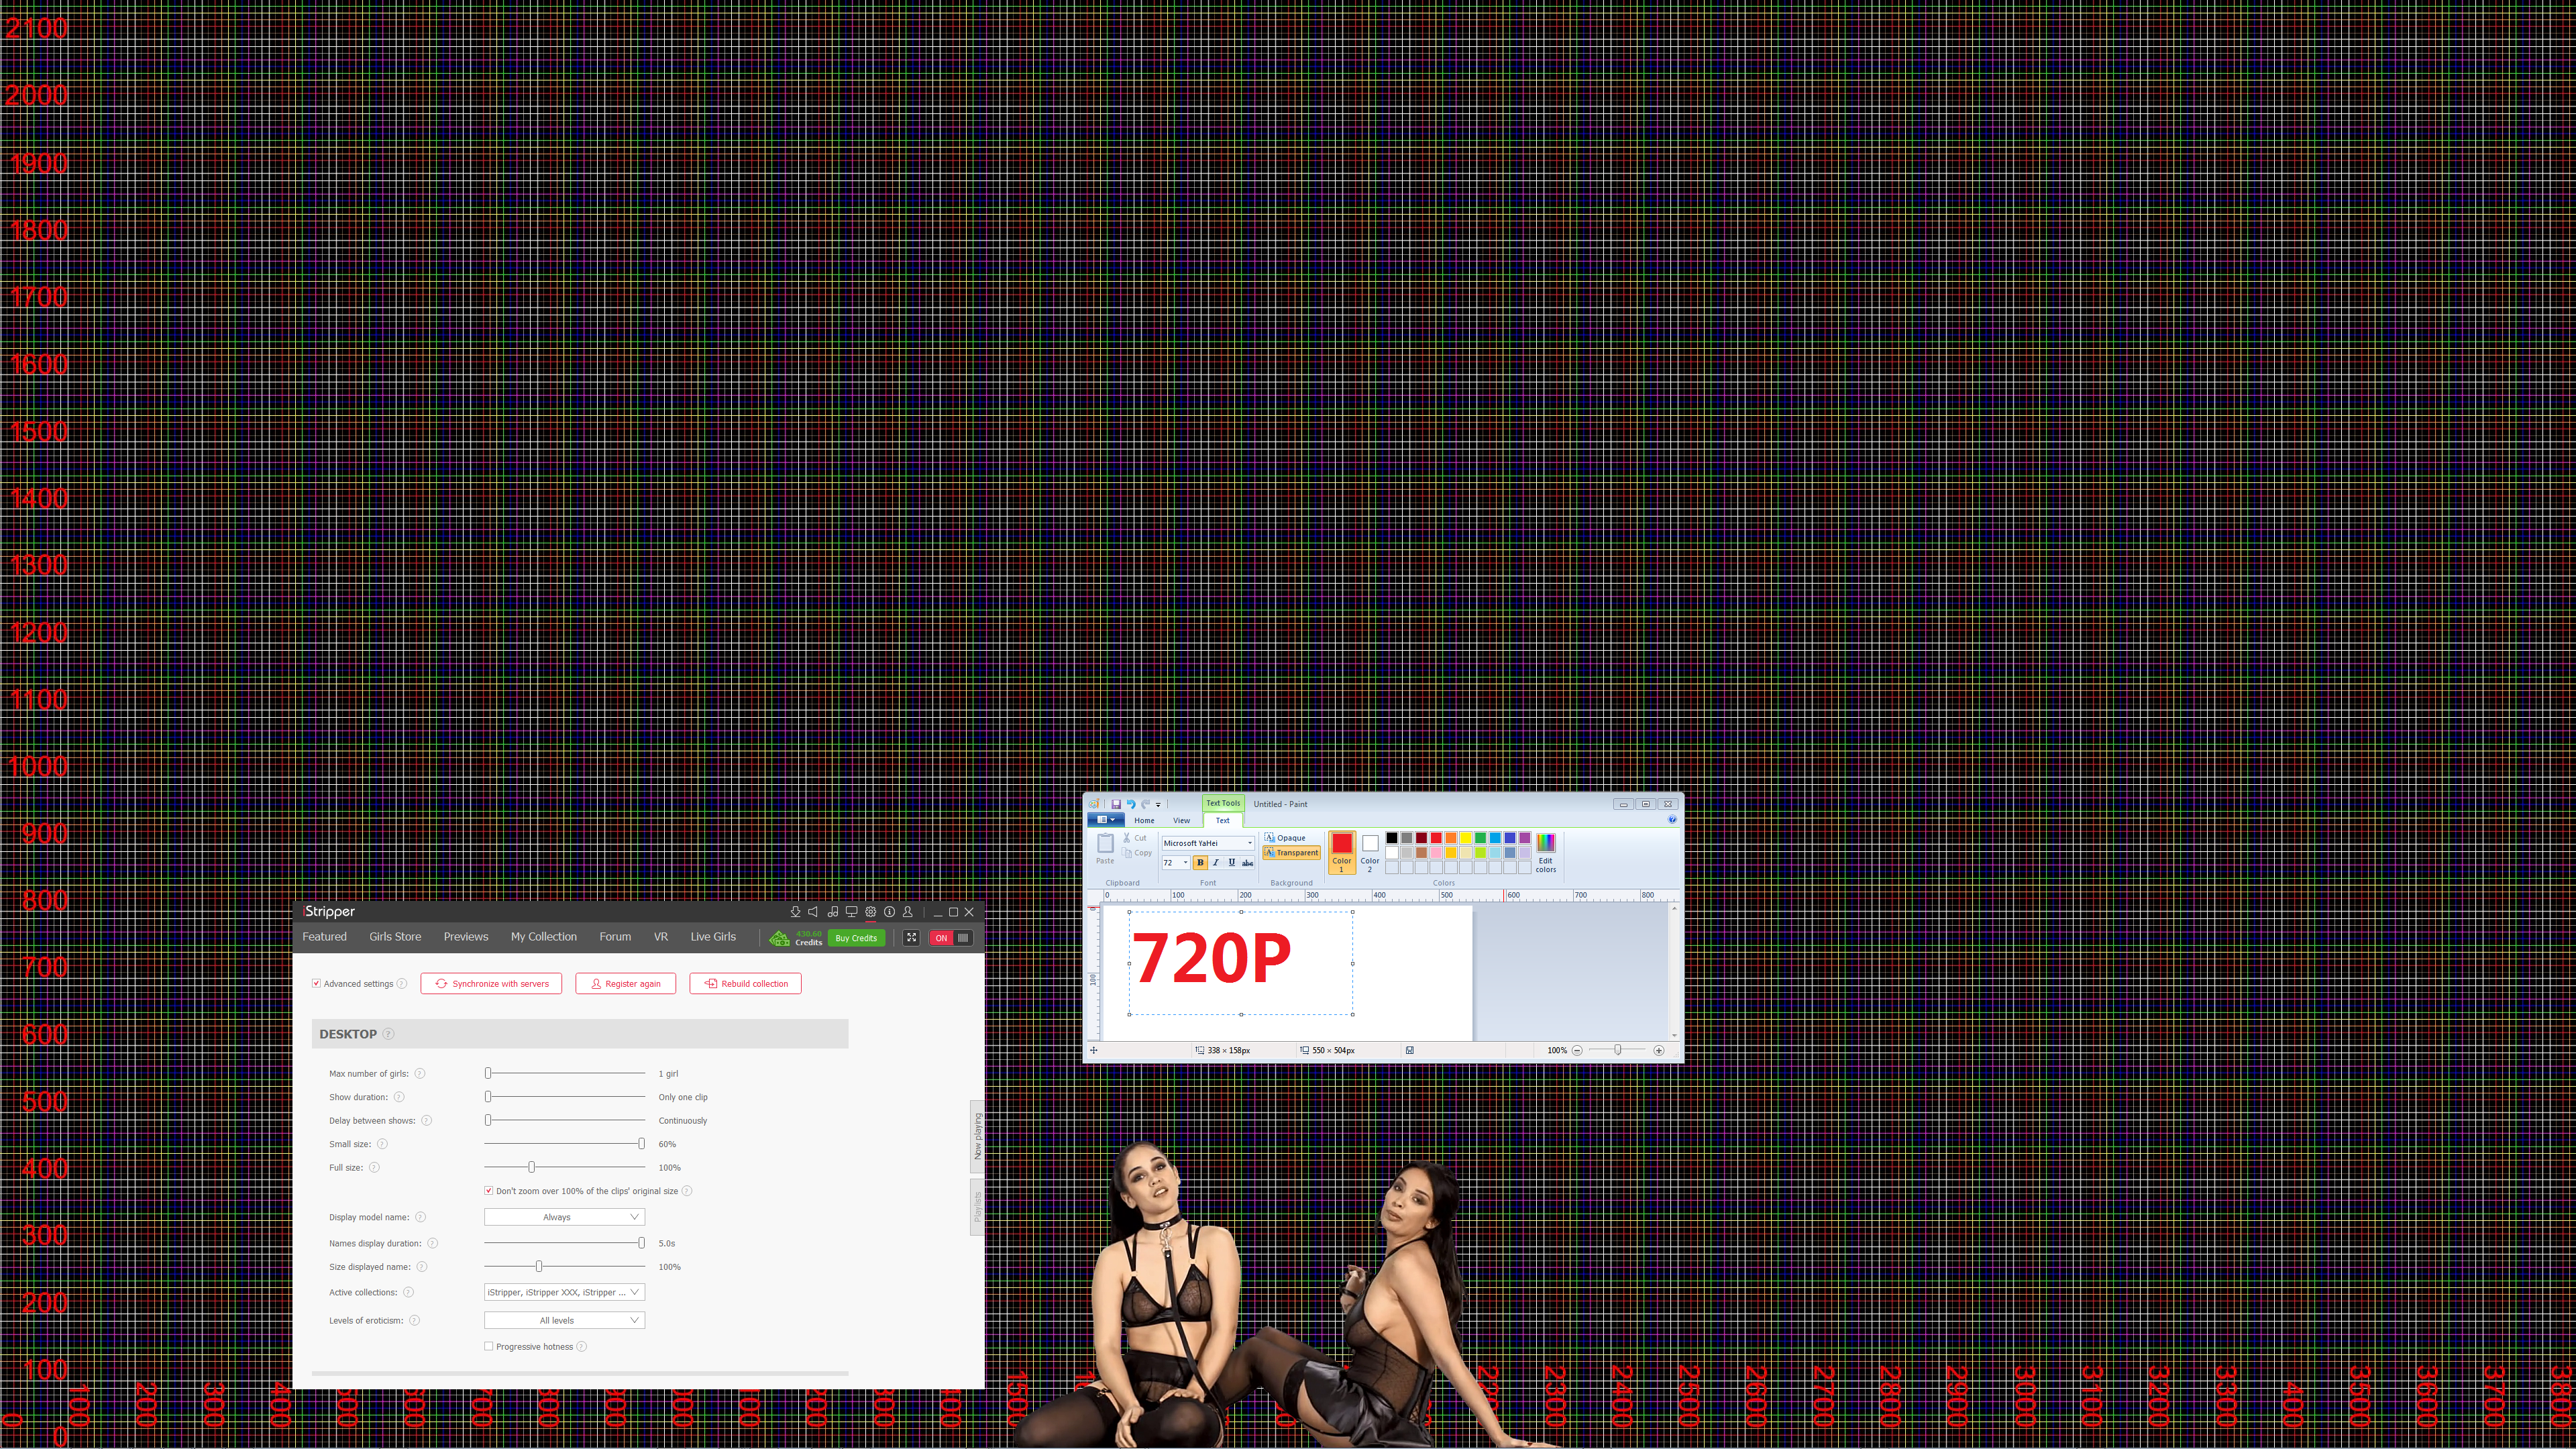Image resolution: width=2576 pixels, height=1449 pixels.
Task: Click the Undo arrow in Paint
Action: pyautogui.click(x=1131, y=804)
